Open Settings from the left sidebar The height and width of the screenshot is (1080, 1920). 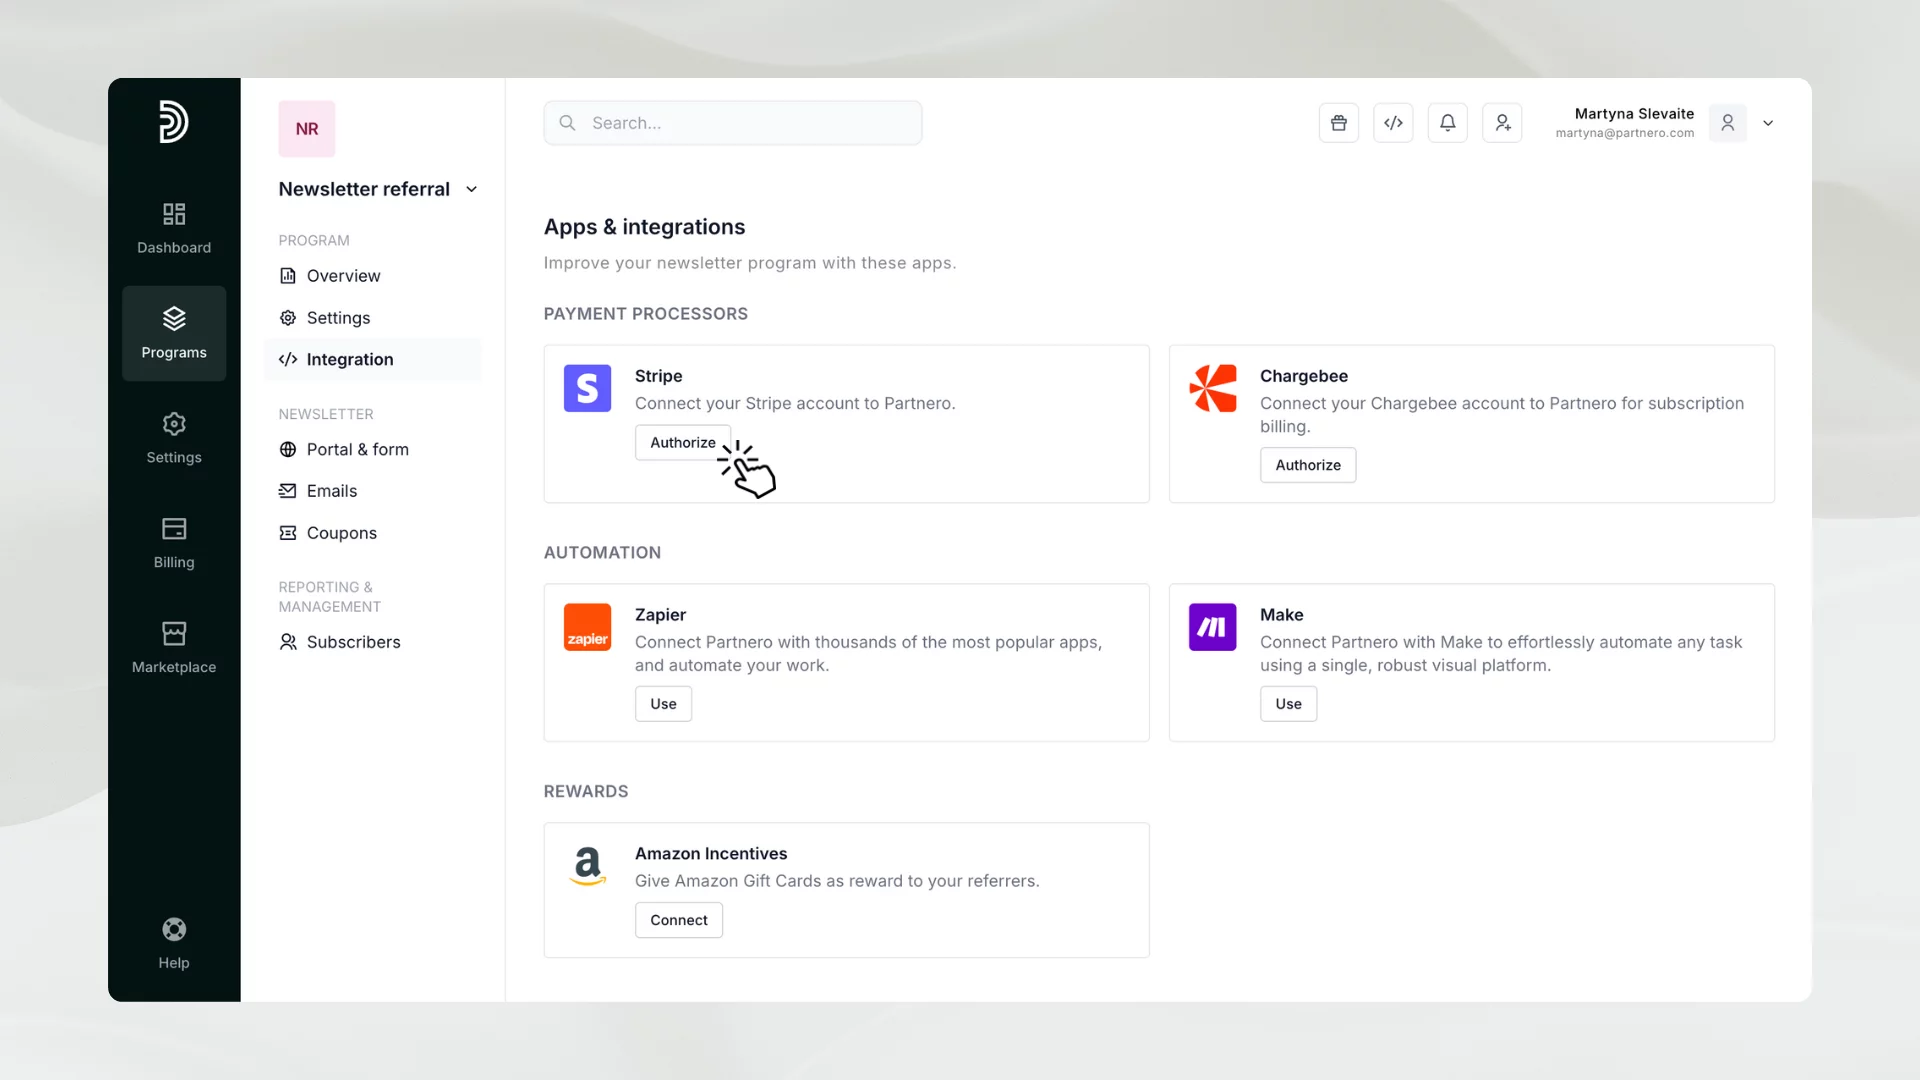173,438
